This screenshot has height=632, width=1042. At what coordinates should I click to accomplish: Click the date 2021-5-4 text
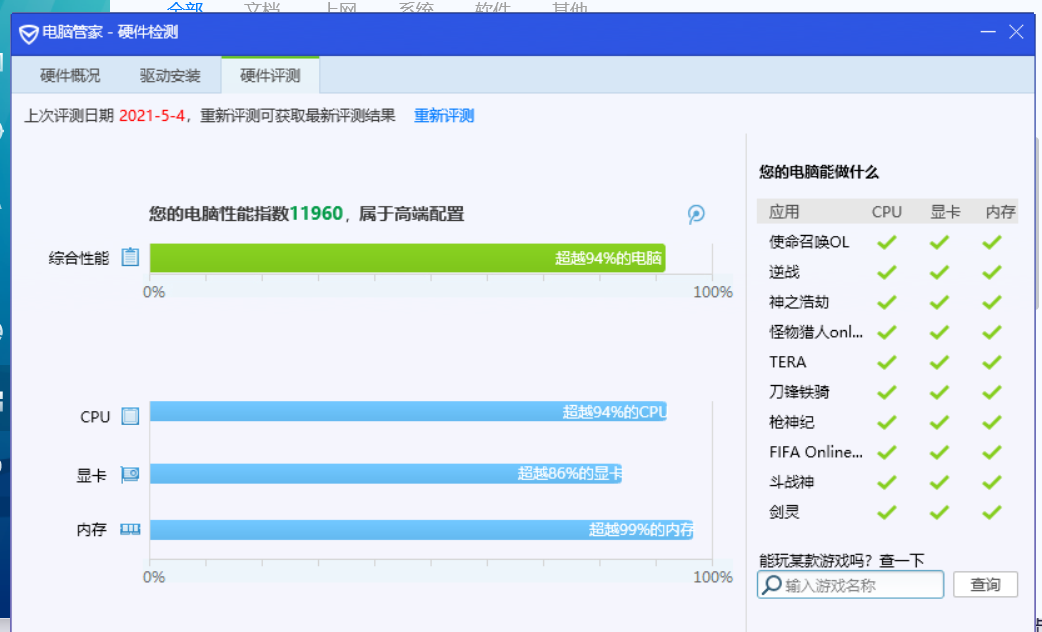(x=152, y=116)
